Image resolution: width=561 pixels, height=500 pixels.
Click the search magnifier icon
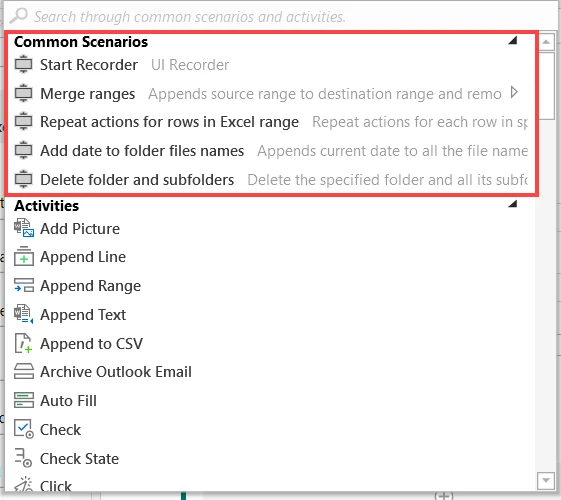tap(18, 16)
